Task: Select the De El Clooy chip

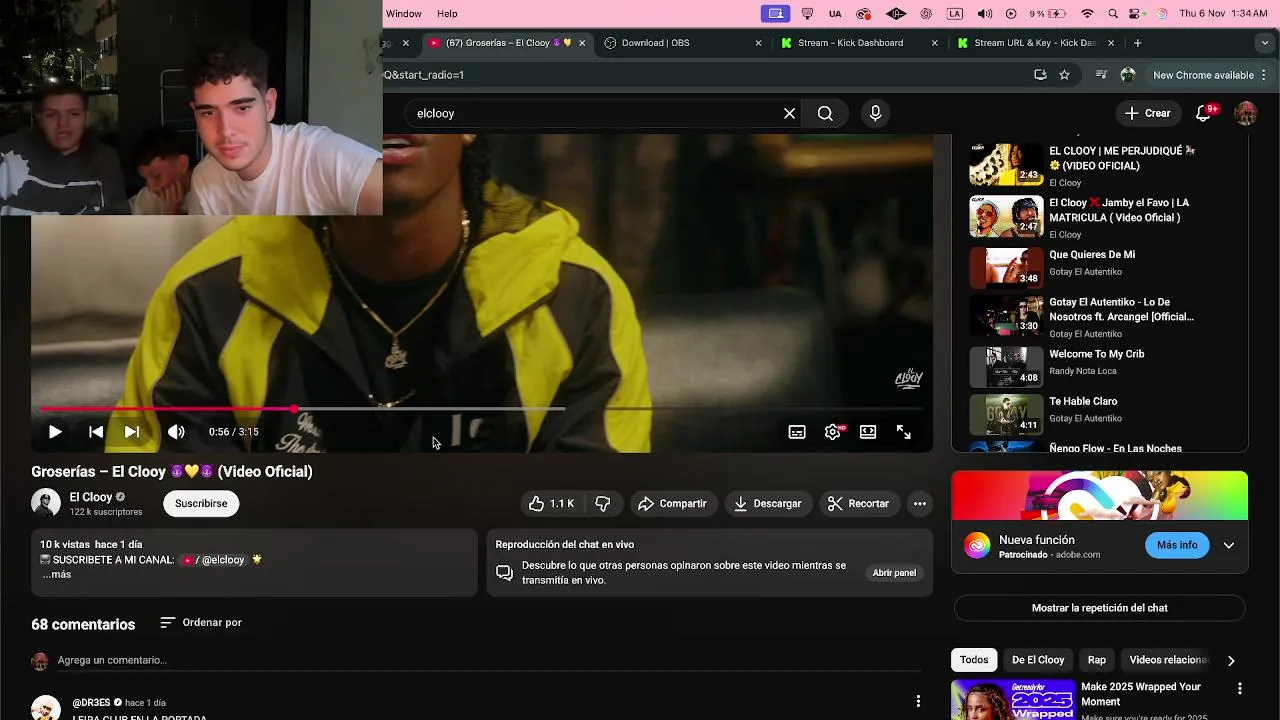Action: point(1038,660)
